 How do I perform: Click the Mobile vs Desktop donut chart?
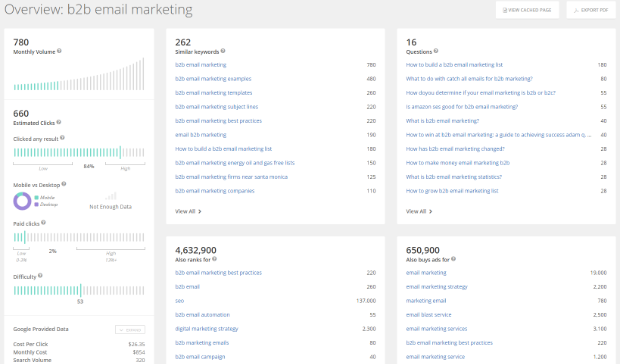[22, 201]
